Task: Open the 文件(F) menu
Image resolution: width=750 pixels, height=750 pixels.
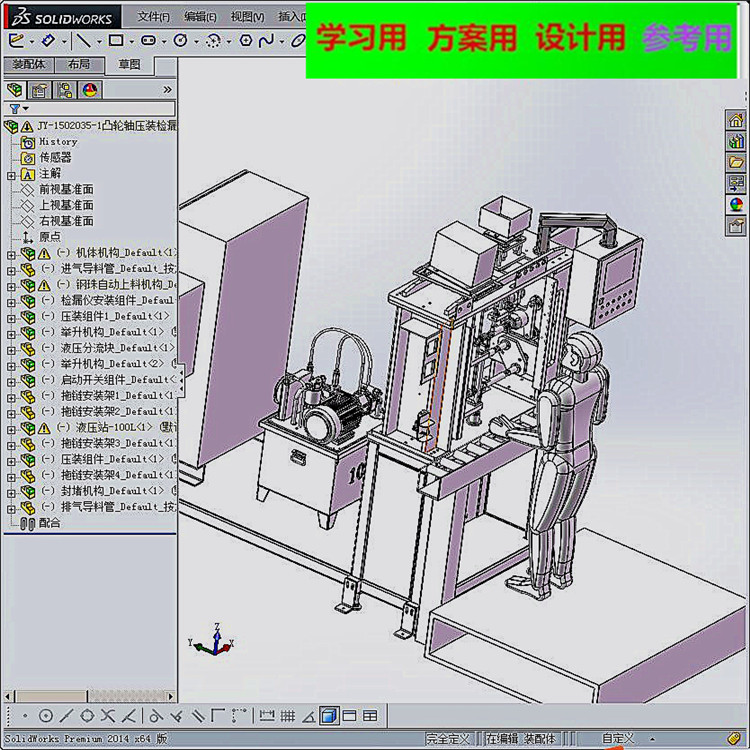Action: point(154,17)
